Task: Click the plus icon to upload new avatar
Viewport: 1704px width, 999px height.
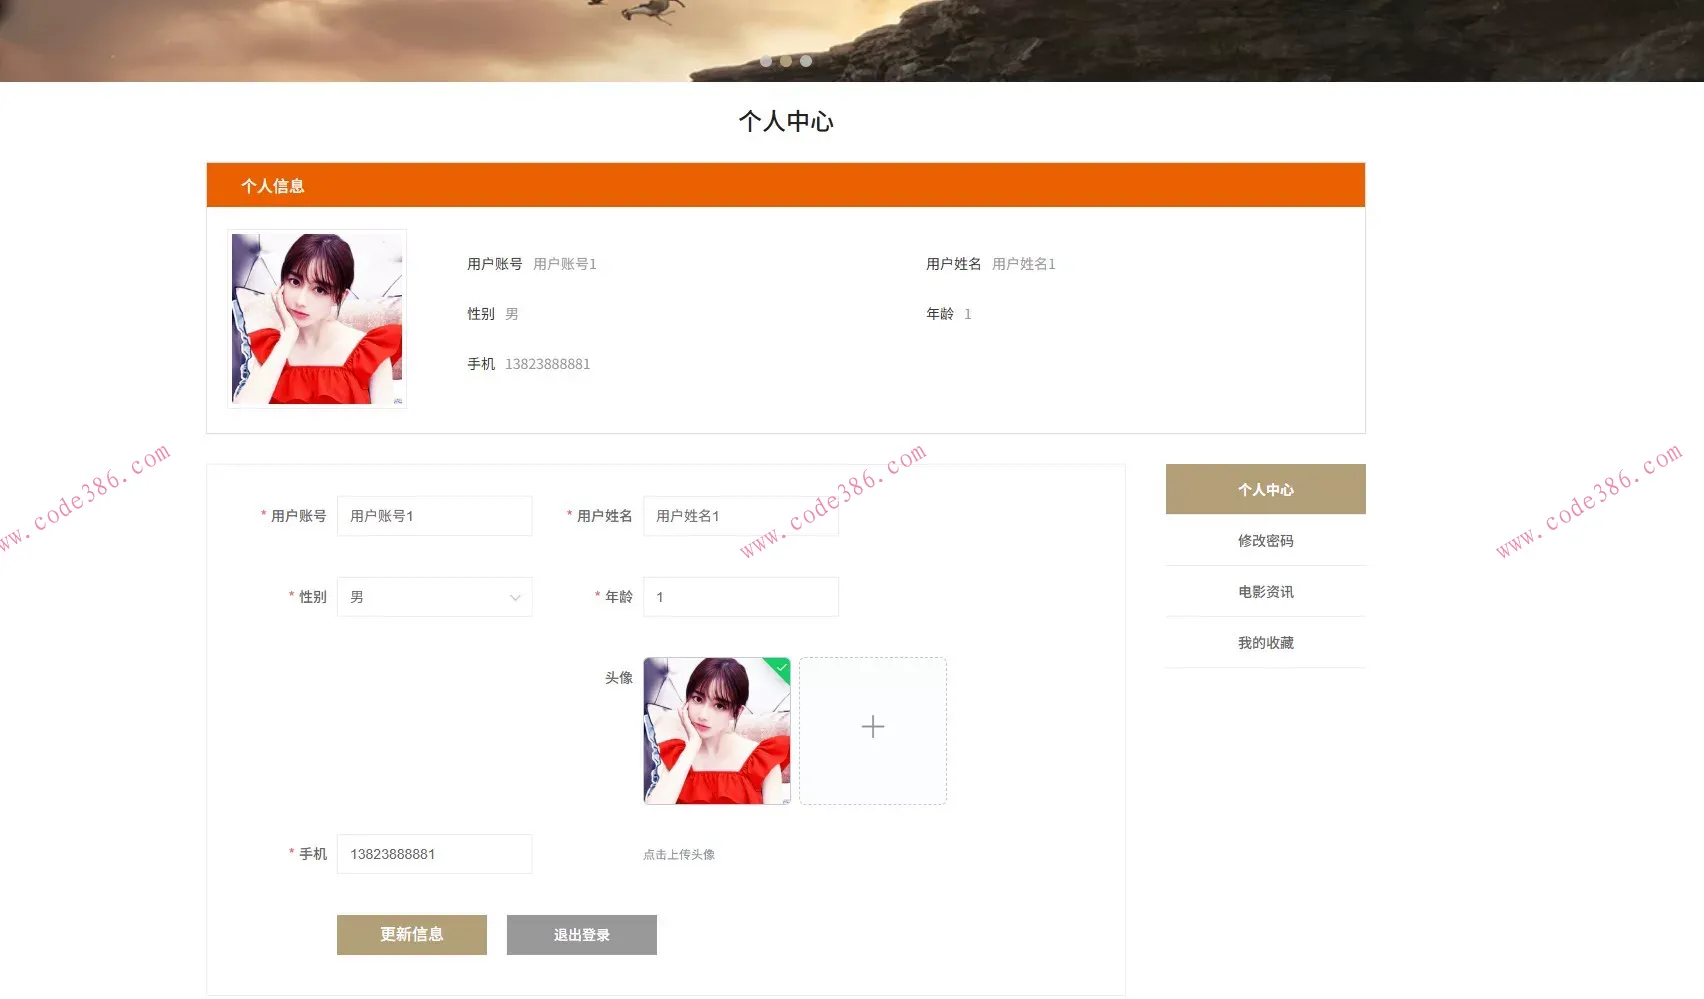Action: coord(872,727)
